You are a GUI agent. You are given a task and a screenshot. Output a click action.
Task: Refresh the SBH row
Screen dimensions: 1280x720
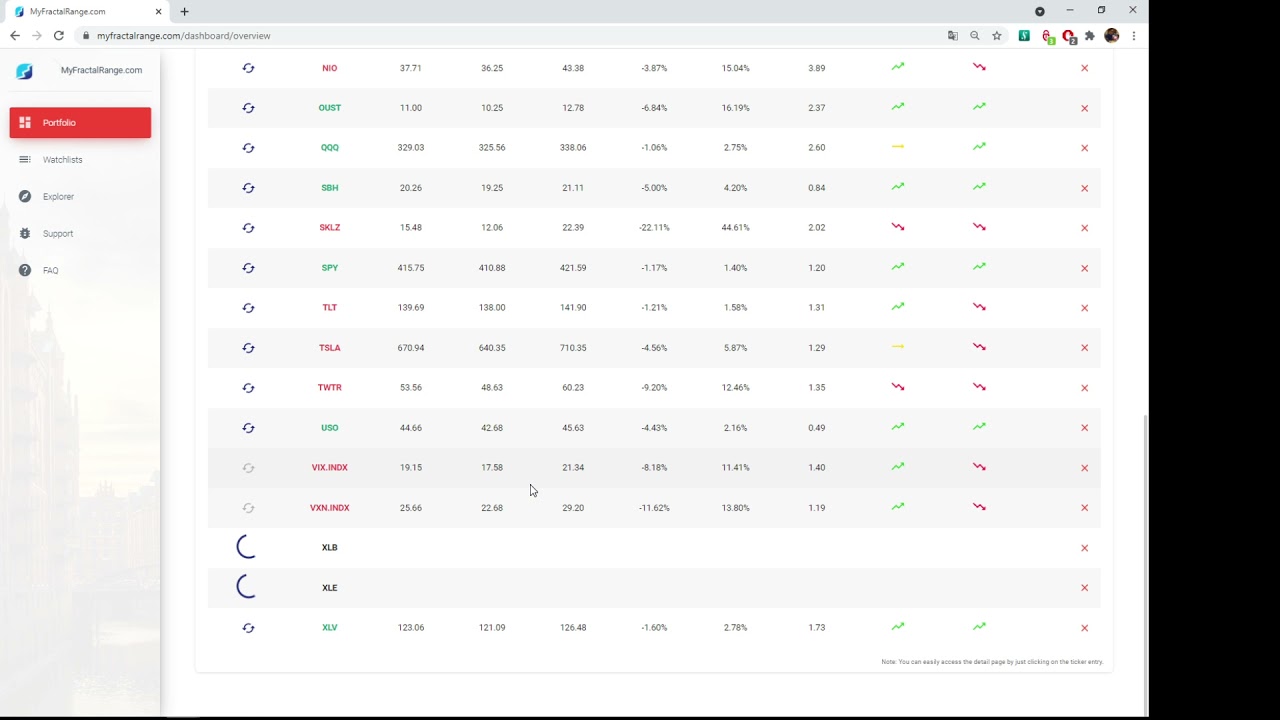click(x=248, y=188)
